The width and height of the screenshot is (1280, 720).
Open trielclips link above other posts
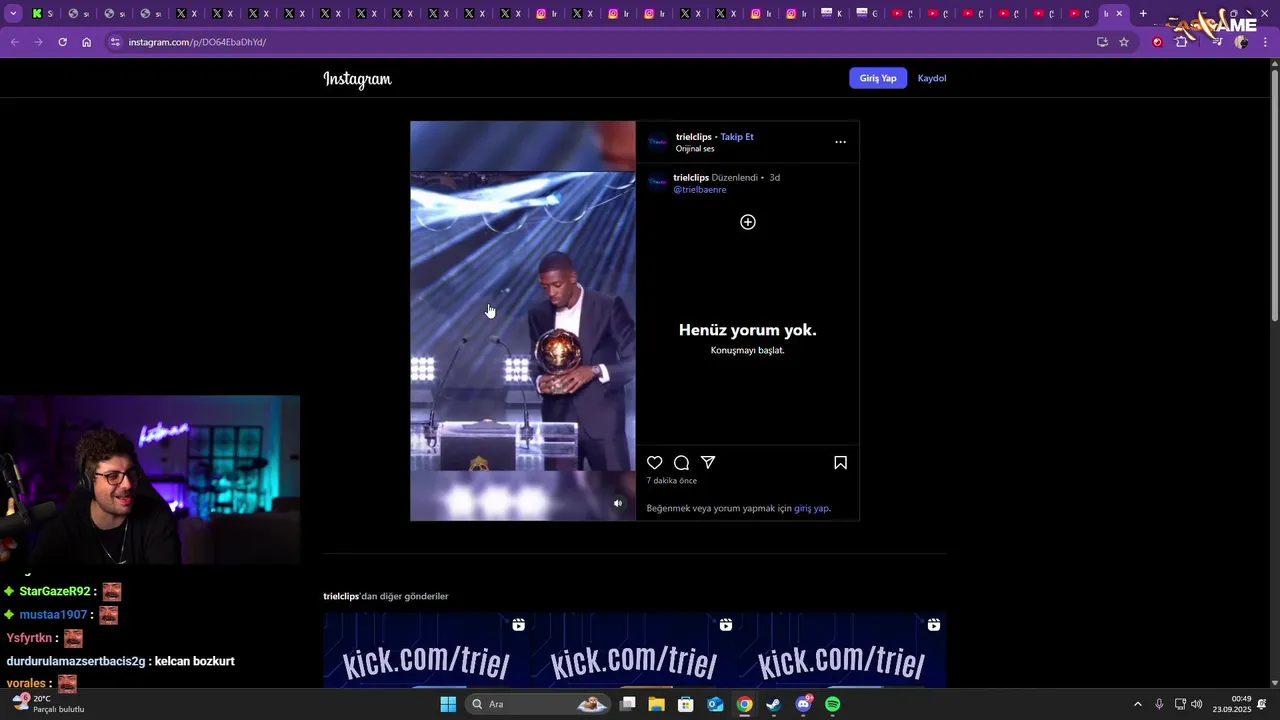coord(341,596)
